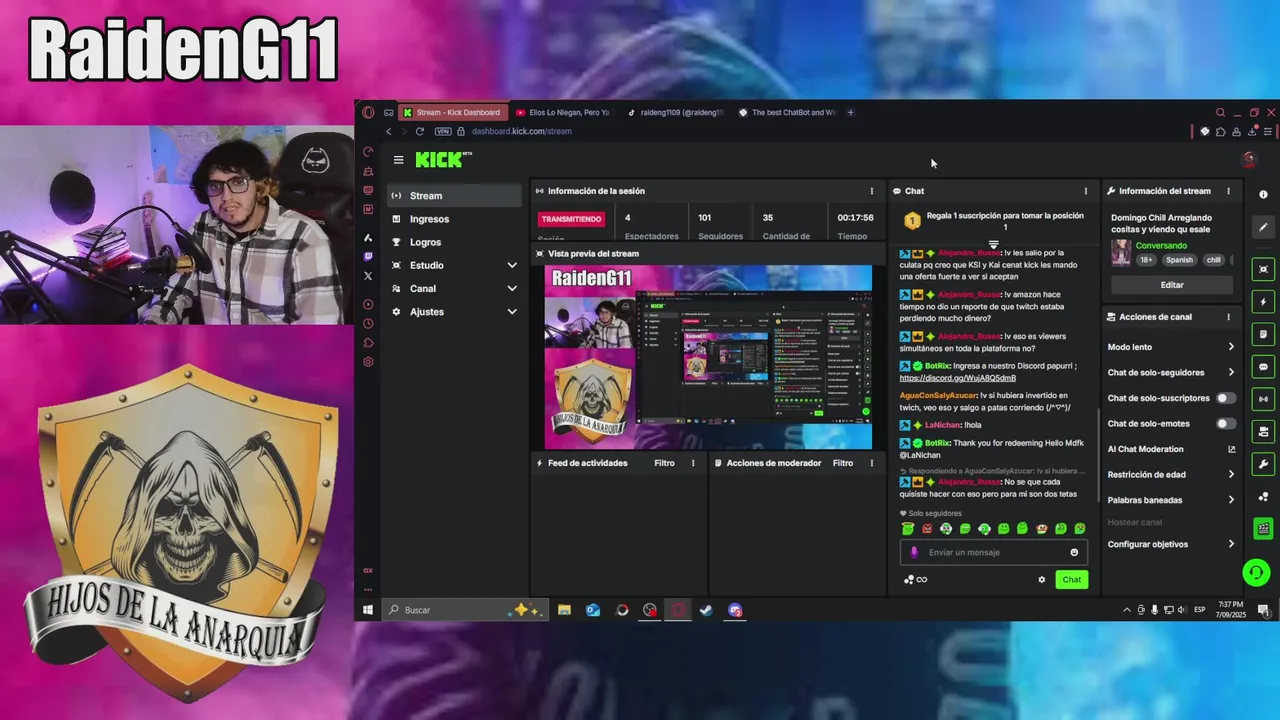
Task: Click the browser reload button
Action: [420, 131]
